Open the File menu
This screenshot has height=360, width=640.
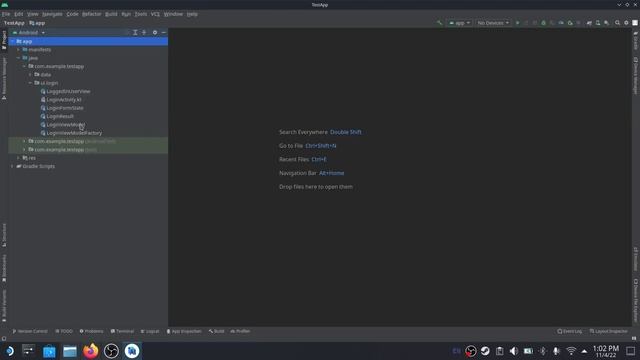(x=6, y=14)
